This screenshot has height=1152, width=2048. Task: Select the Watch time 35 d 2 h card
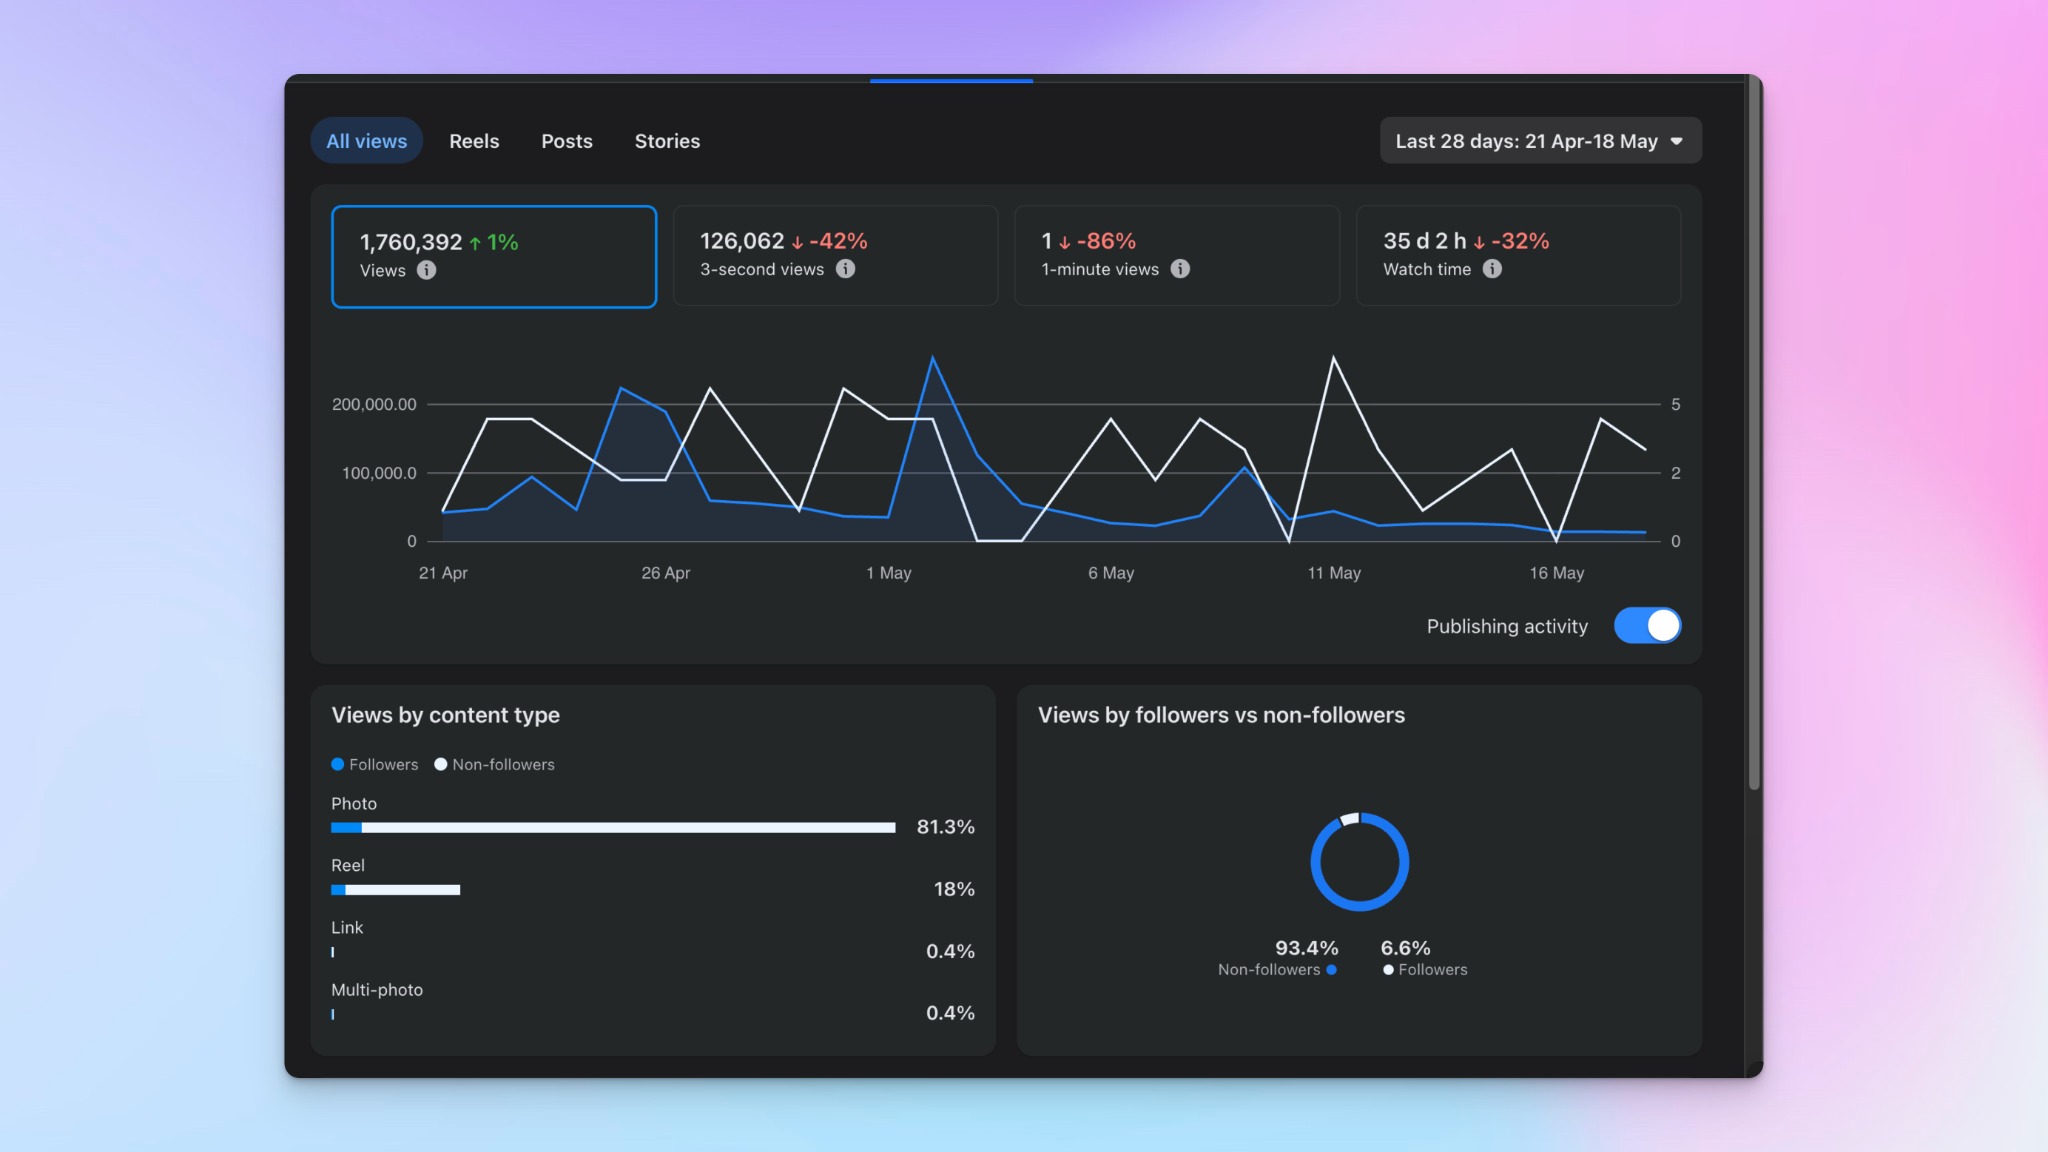tap(1518, 256)
